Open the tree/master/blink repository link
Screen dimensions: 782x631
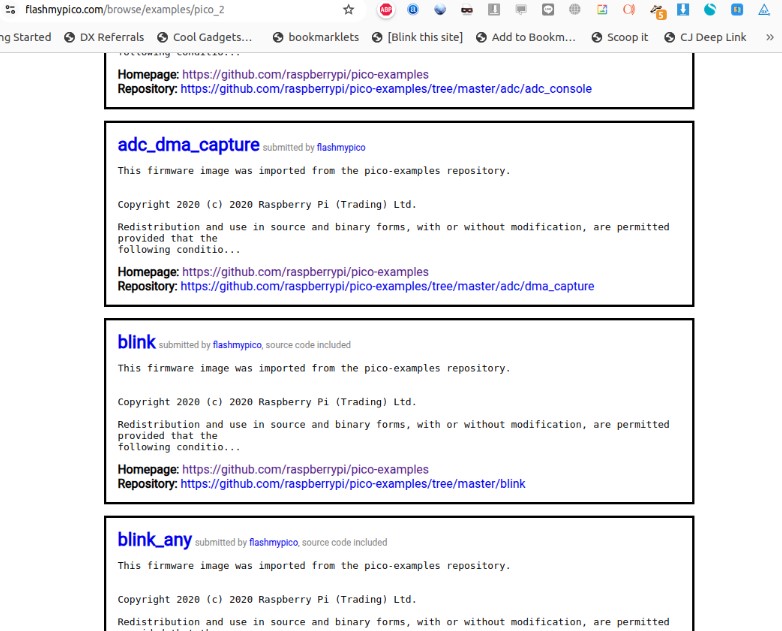(353, 484)
